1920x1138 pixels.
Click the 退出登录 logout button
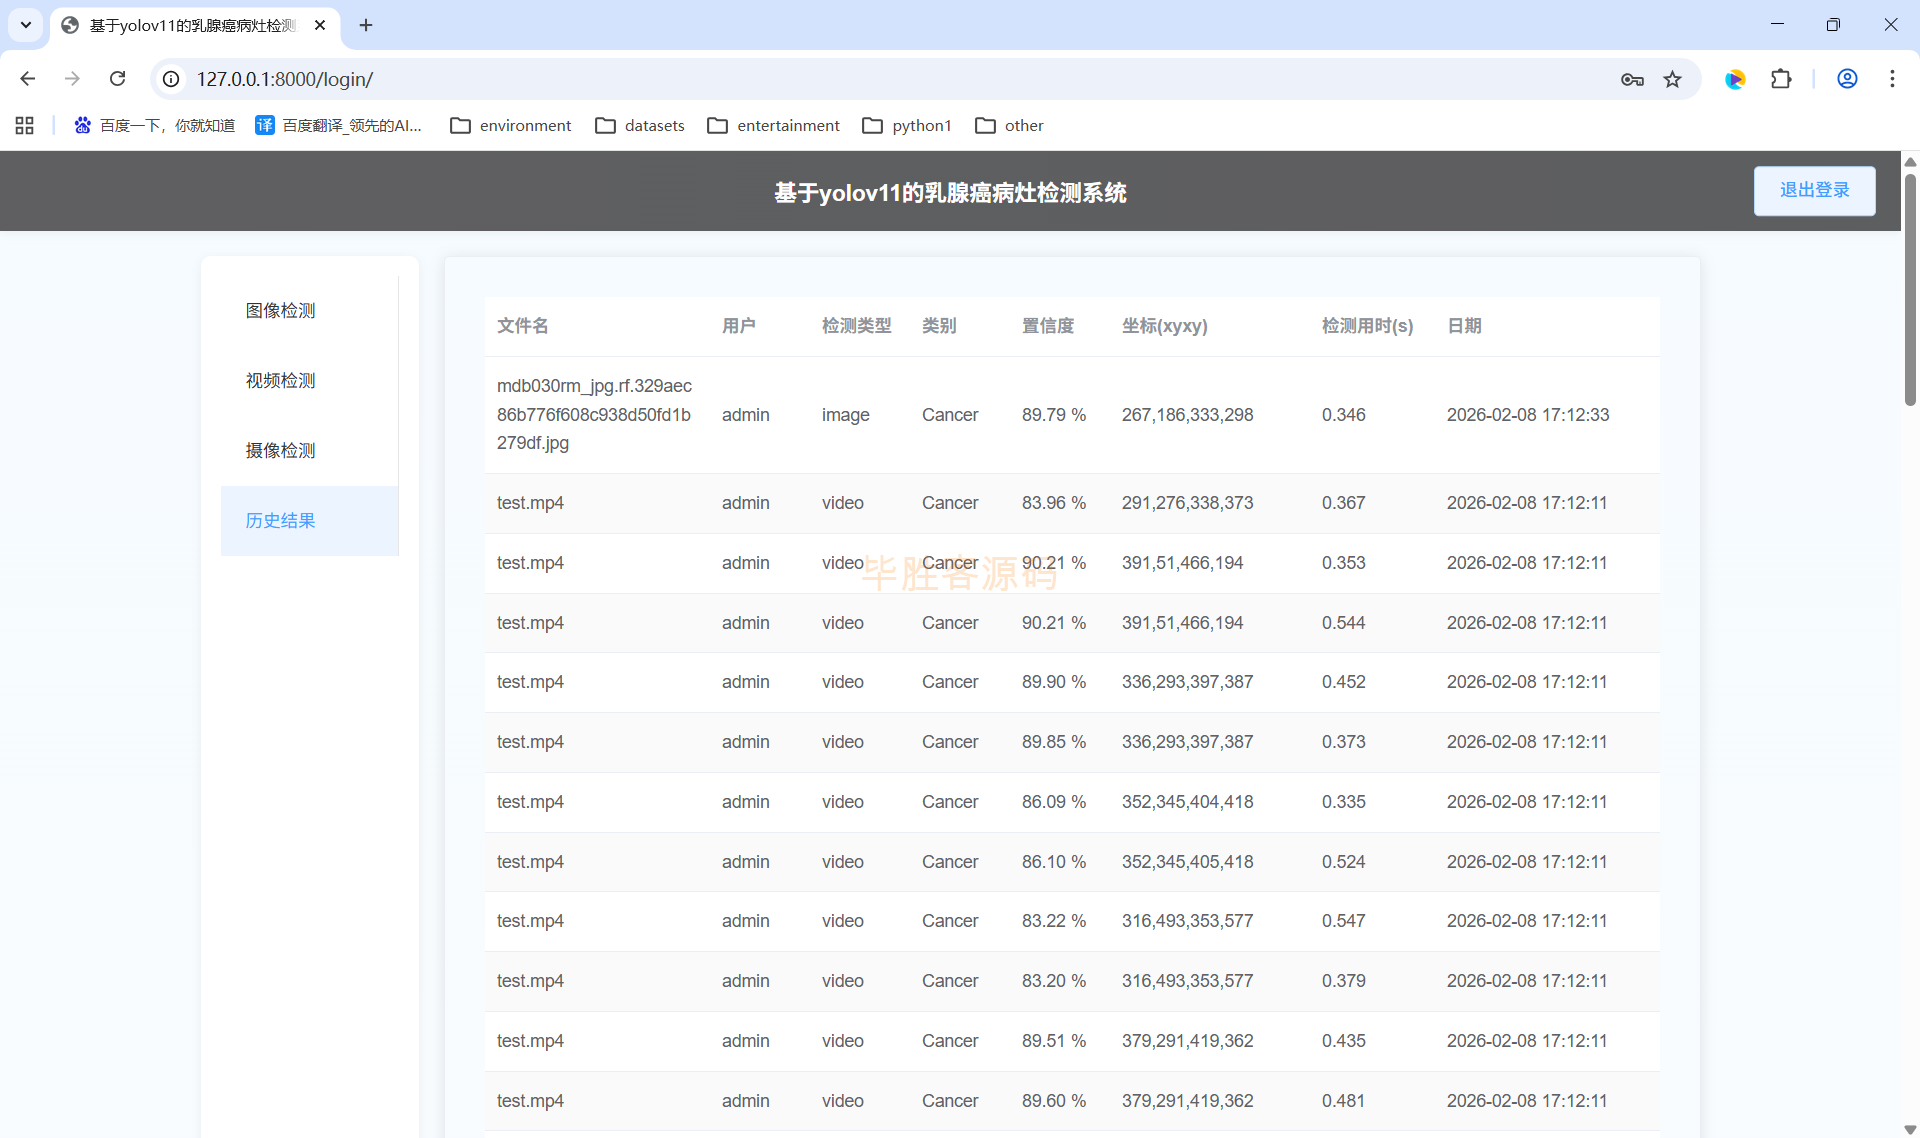coord(1814,190)
